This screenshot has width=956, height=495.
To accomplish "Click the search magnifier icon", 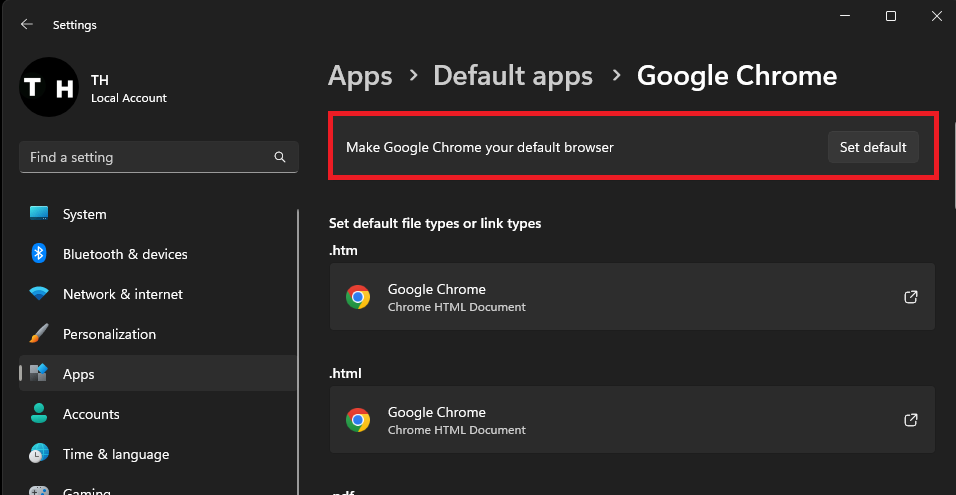I will pos(280,157).
